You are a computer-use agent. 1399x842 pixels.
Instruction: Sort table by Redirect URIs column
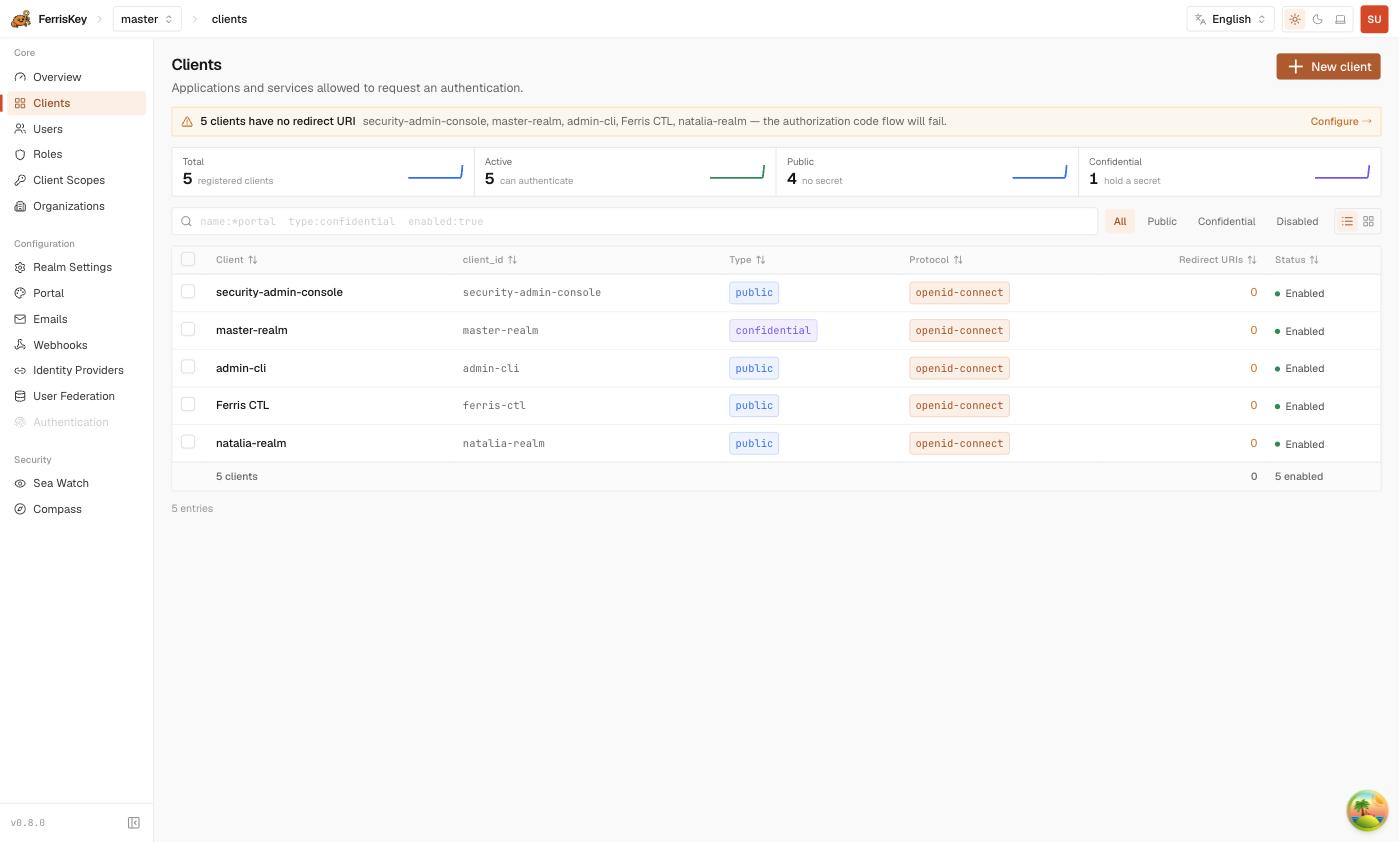coord(1218,260)
